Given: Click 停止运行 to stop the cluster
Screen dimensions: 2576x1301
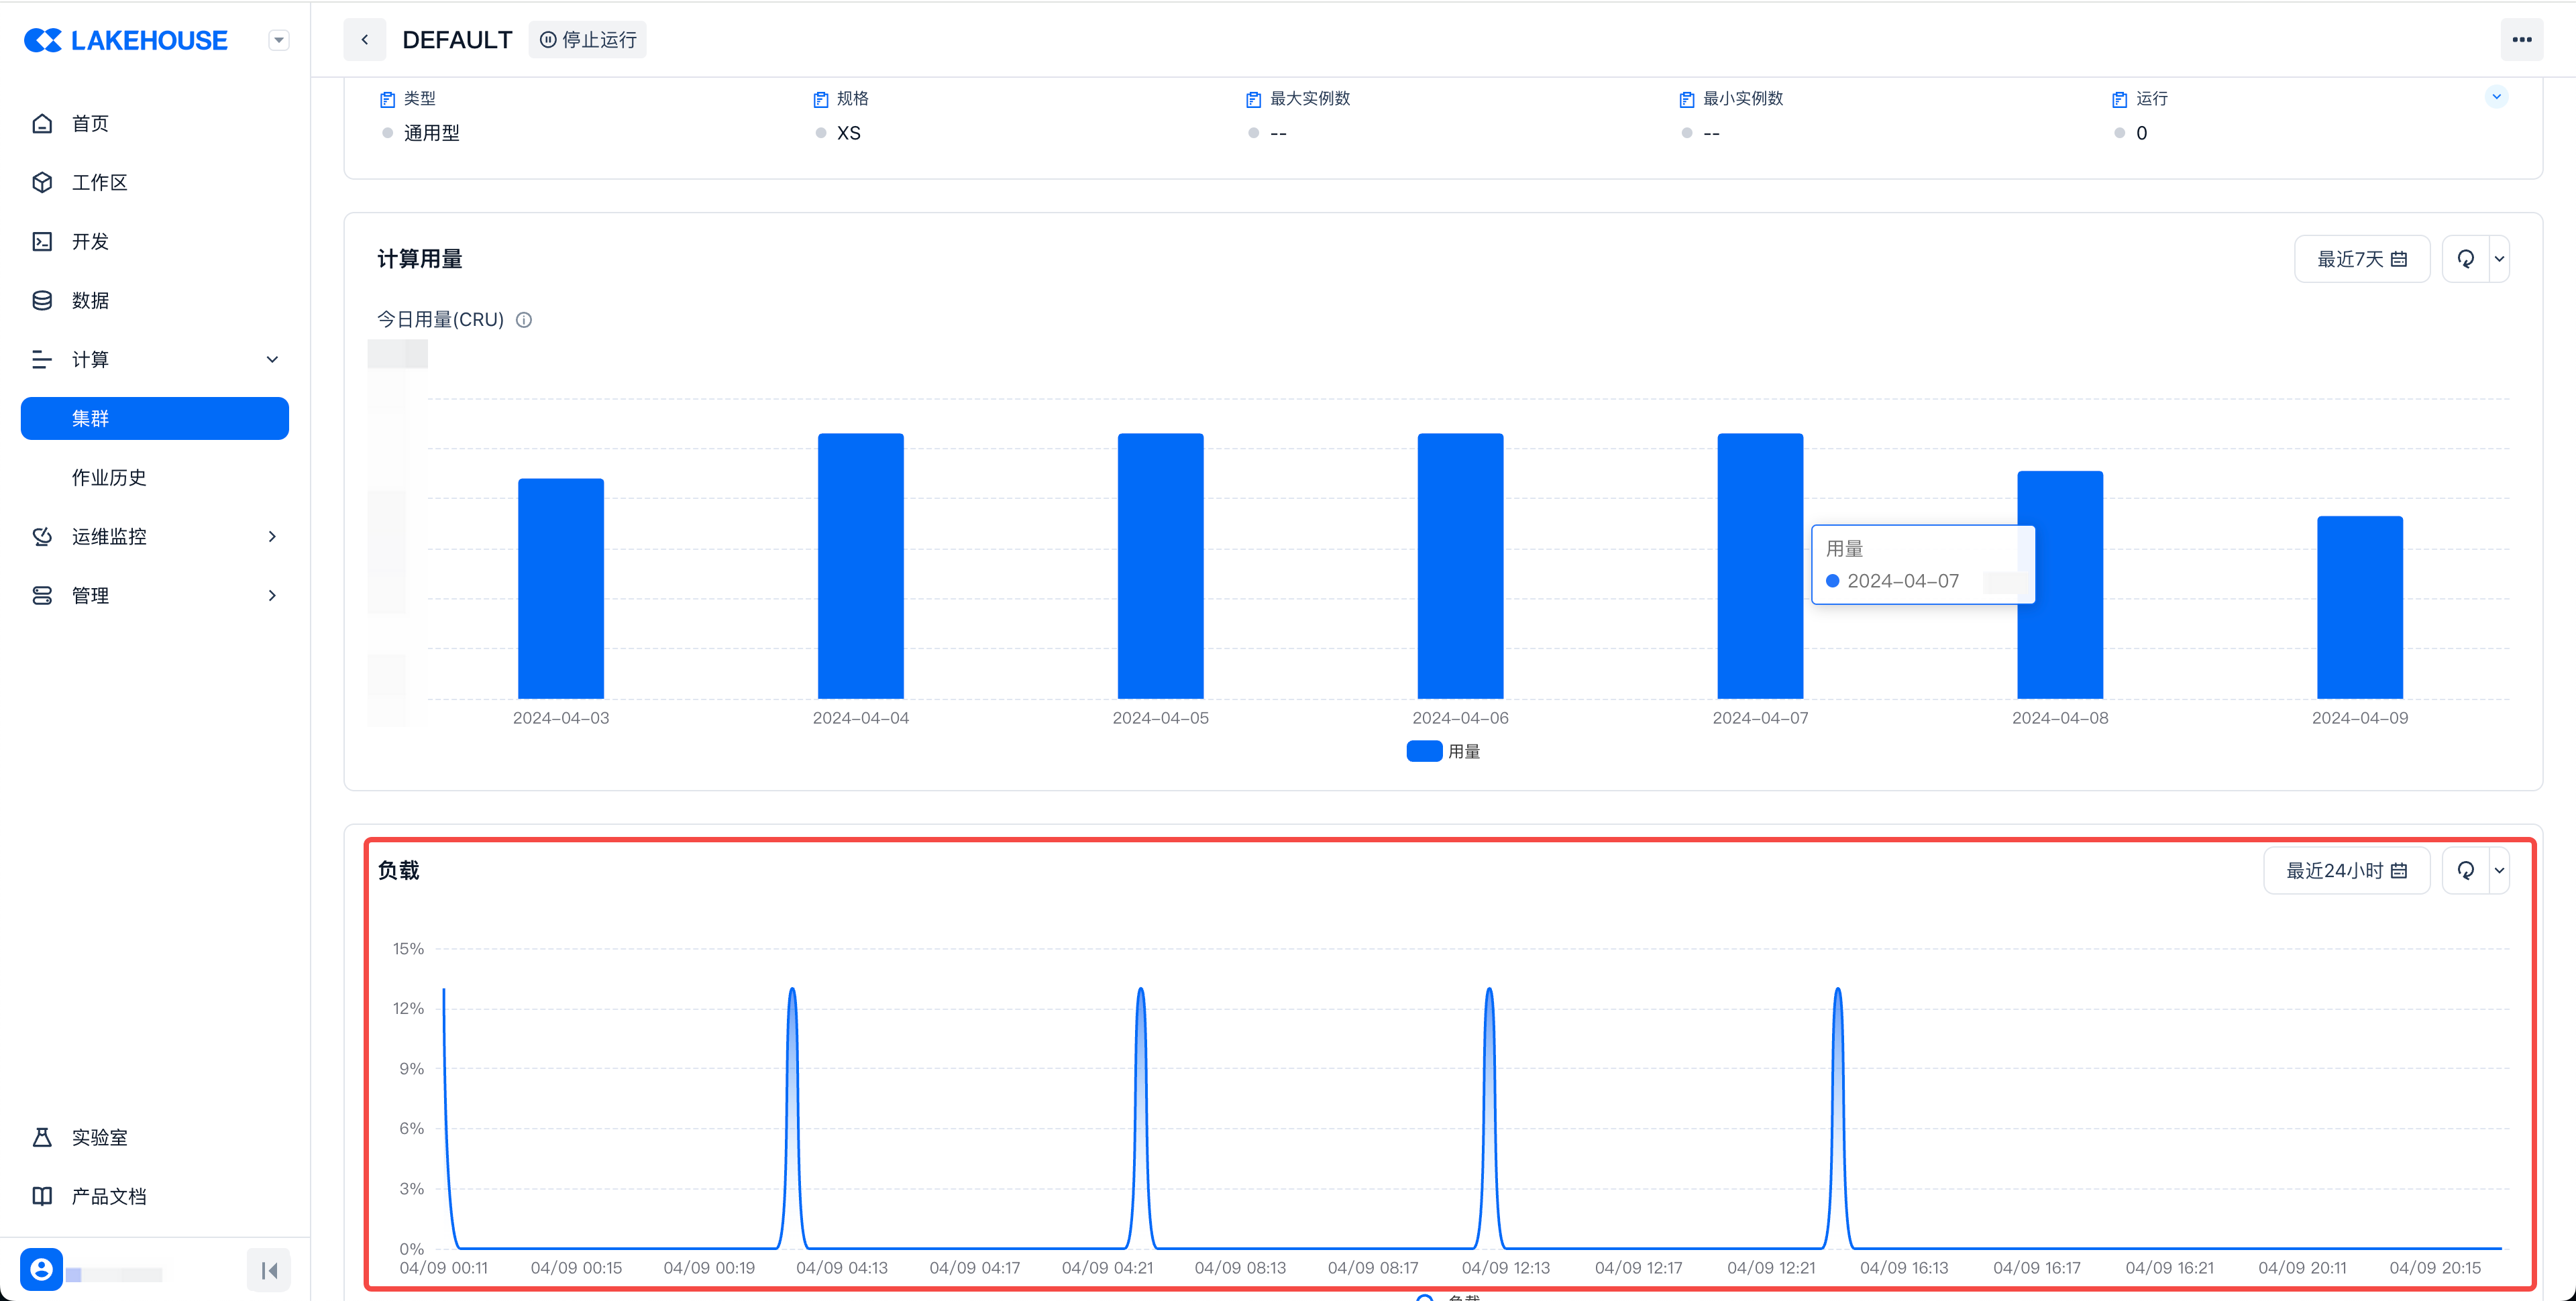Looking at the screenshot, I should [588, 40].
